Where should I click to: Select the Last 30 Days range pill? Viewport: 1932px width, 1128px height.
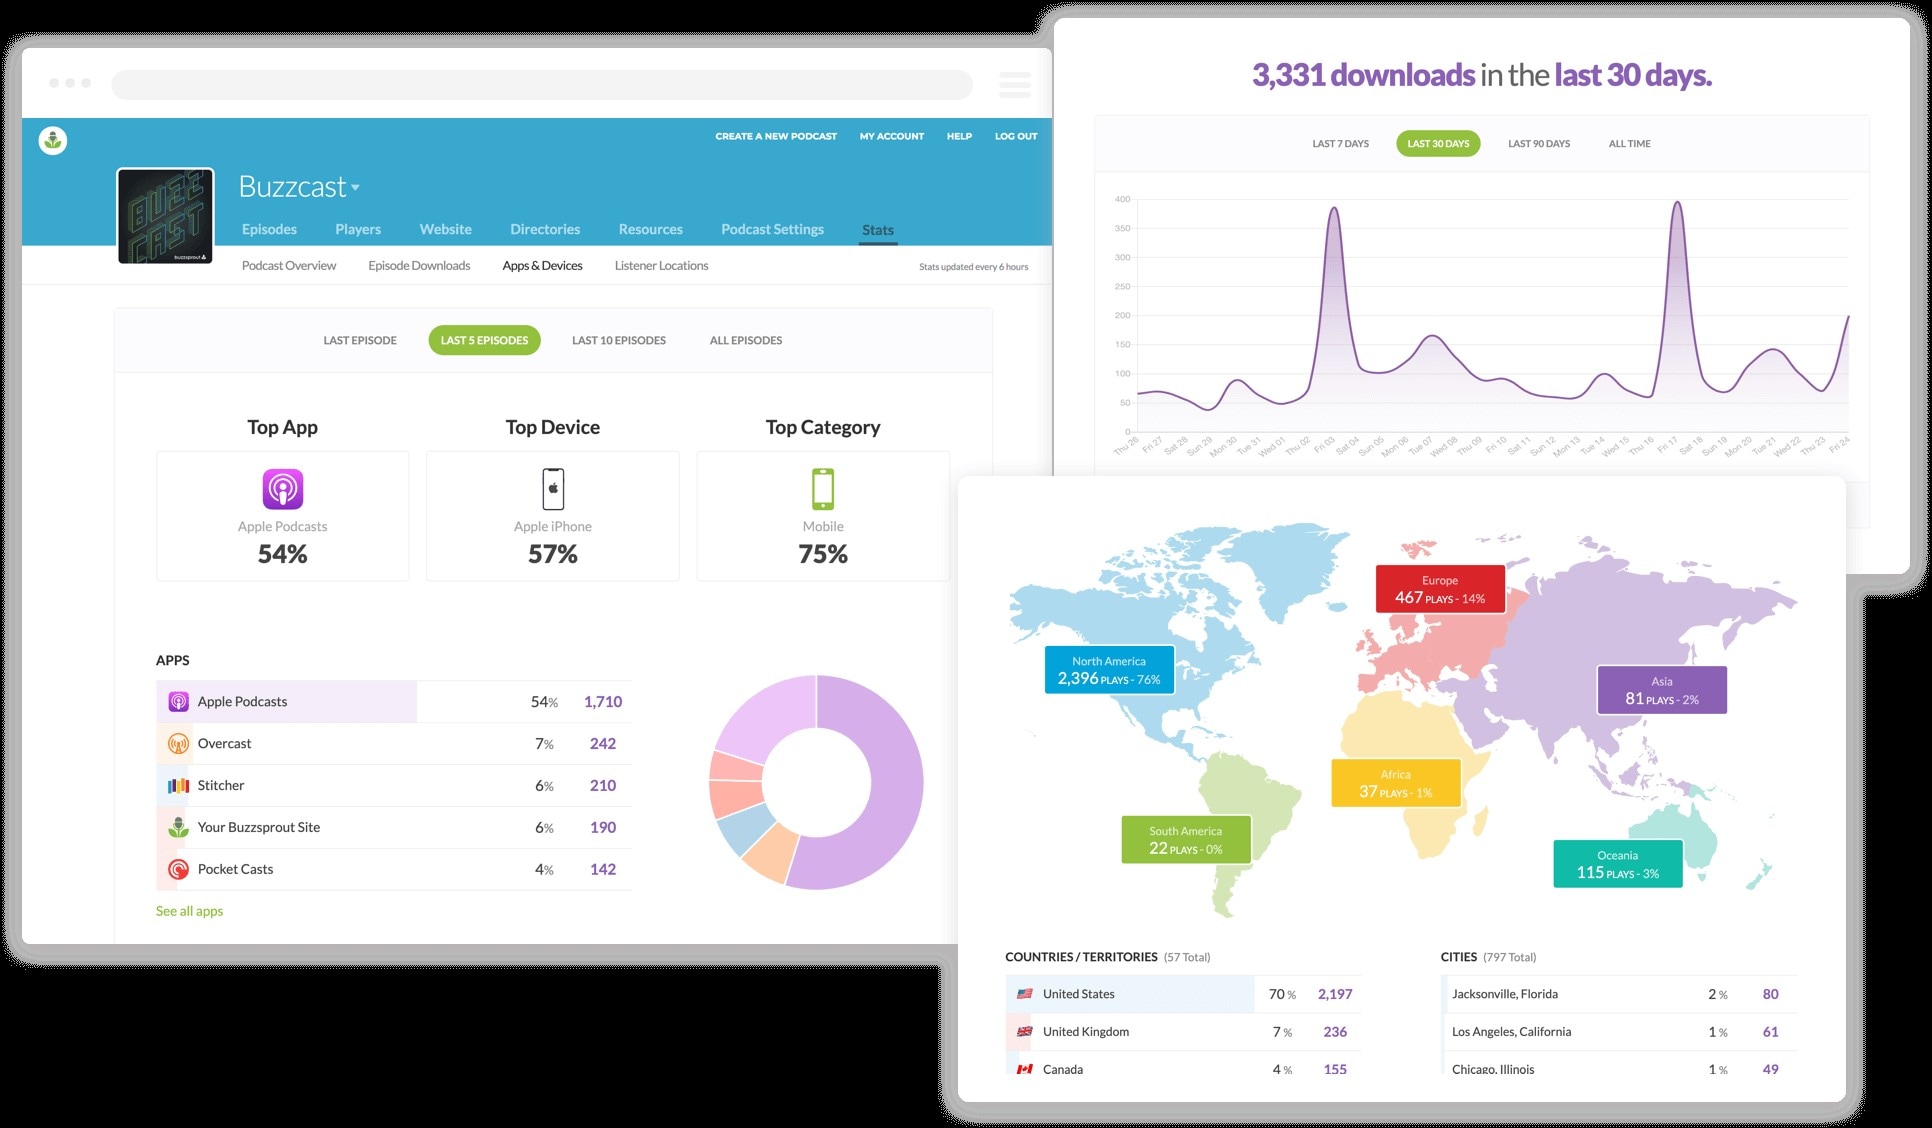pos(1438,144)
